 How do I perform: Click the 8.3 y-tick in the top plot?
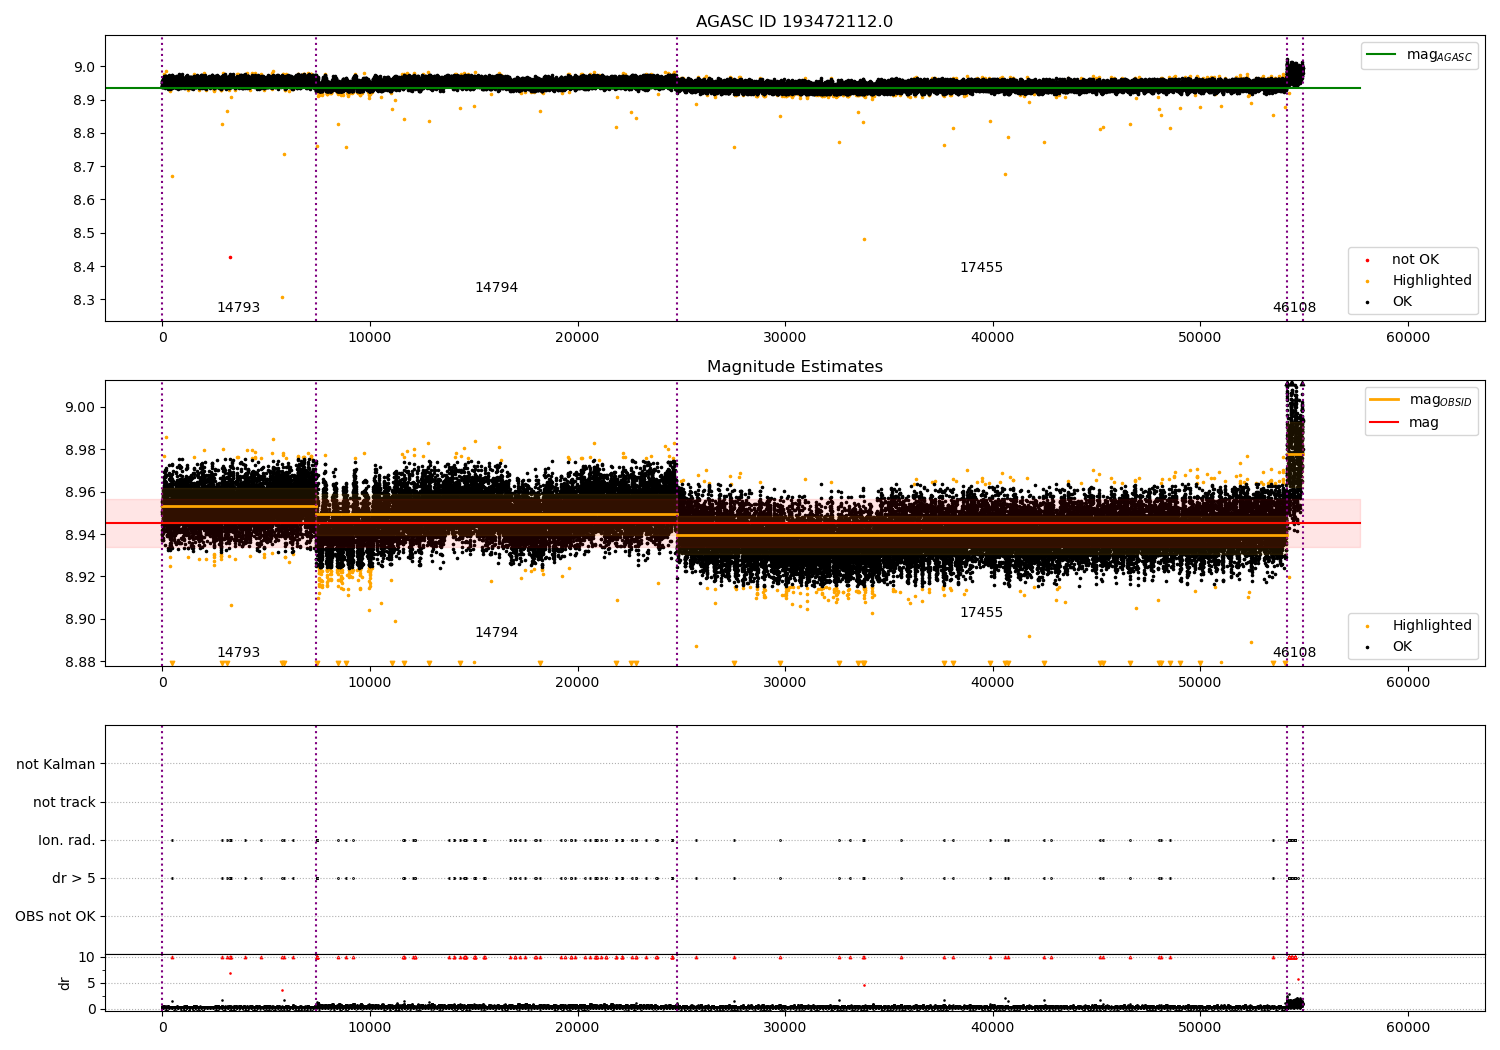tap(84, 301)
